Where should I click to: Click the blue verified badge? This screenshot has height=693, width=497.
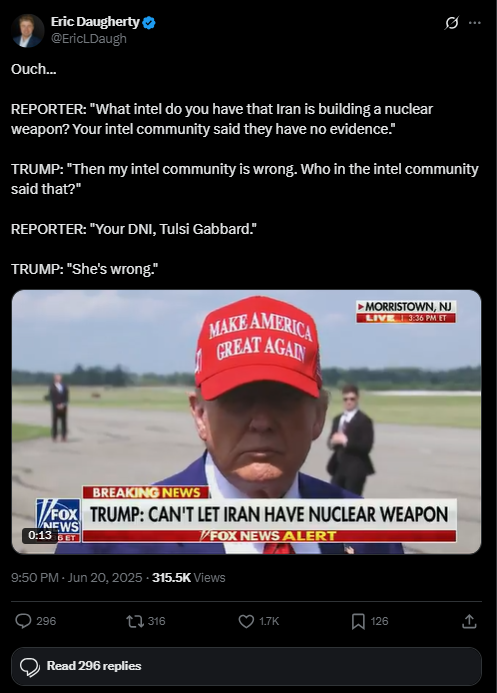click(x=149, y=23)
